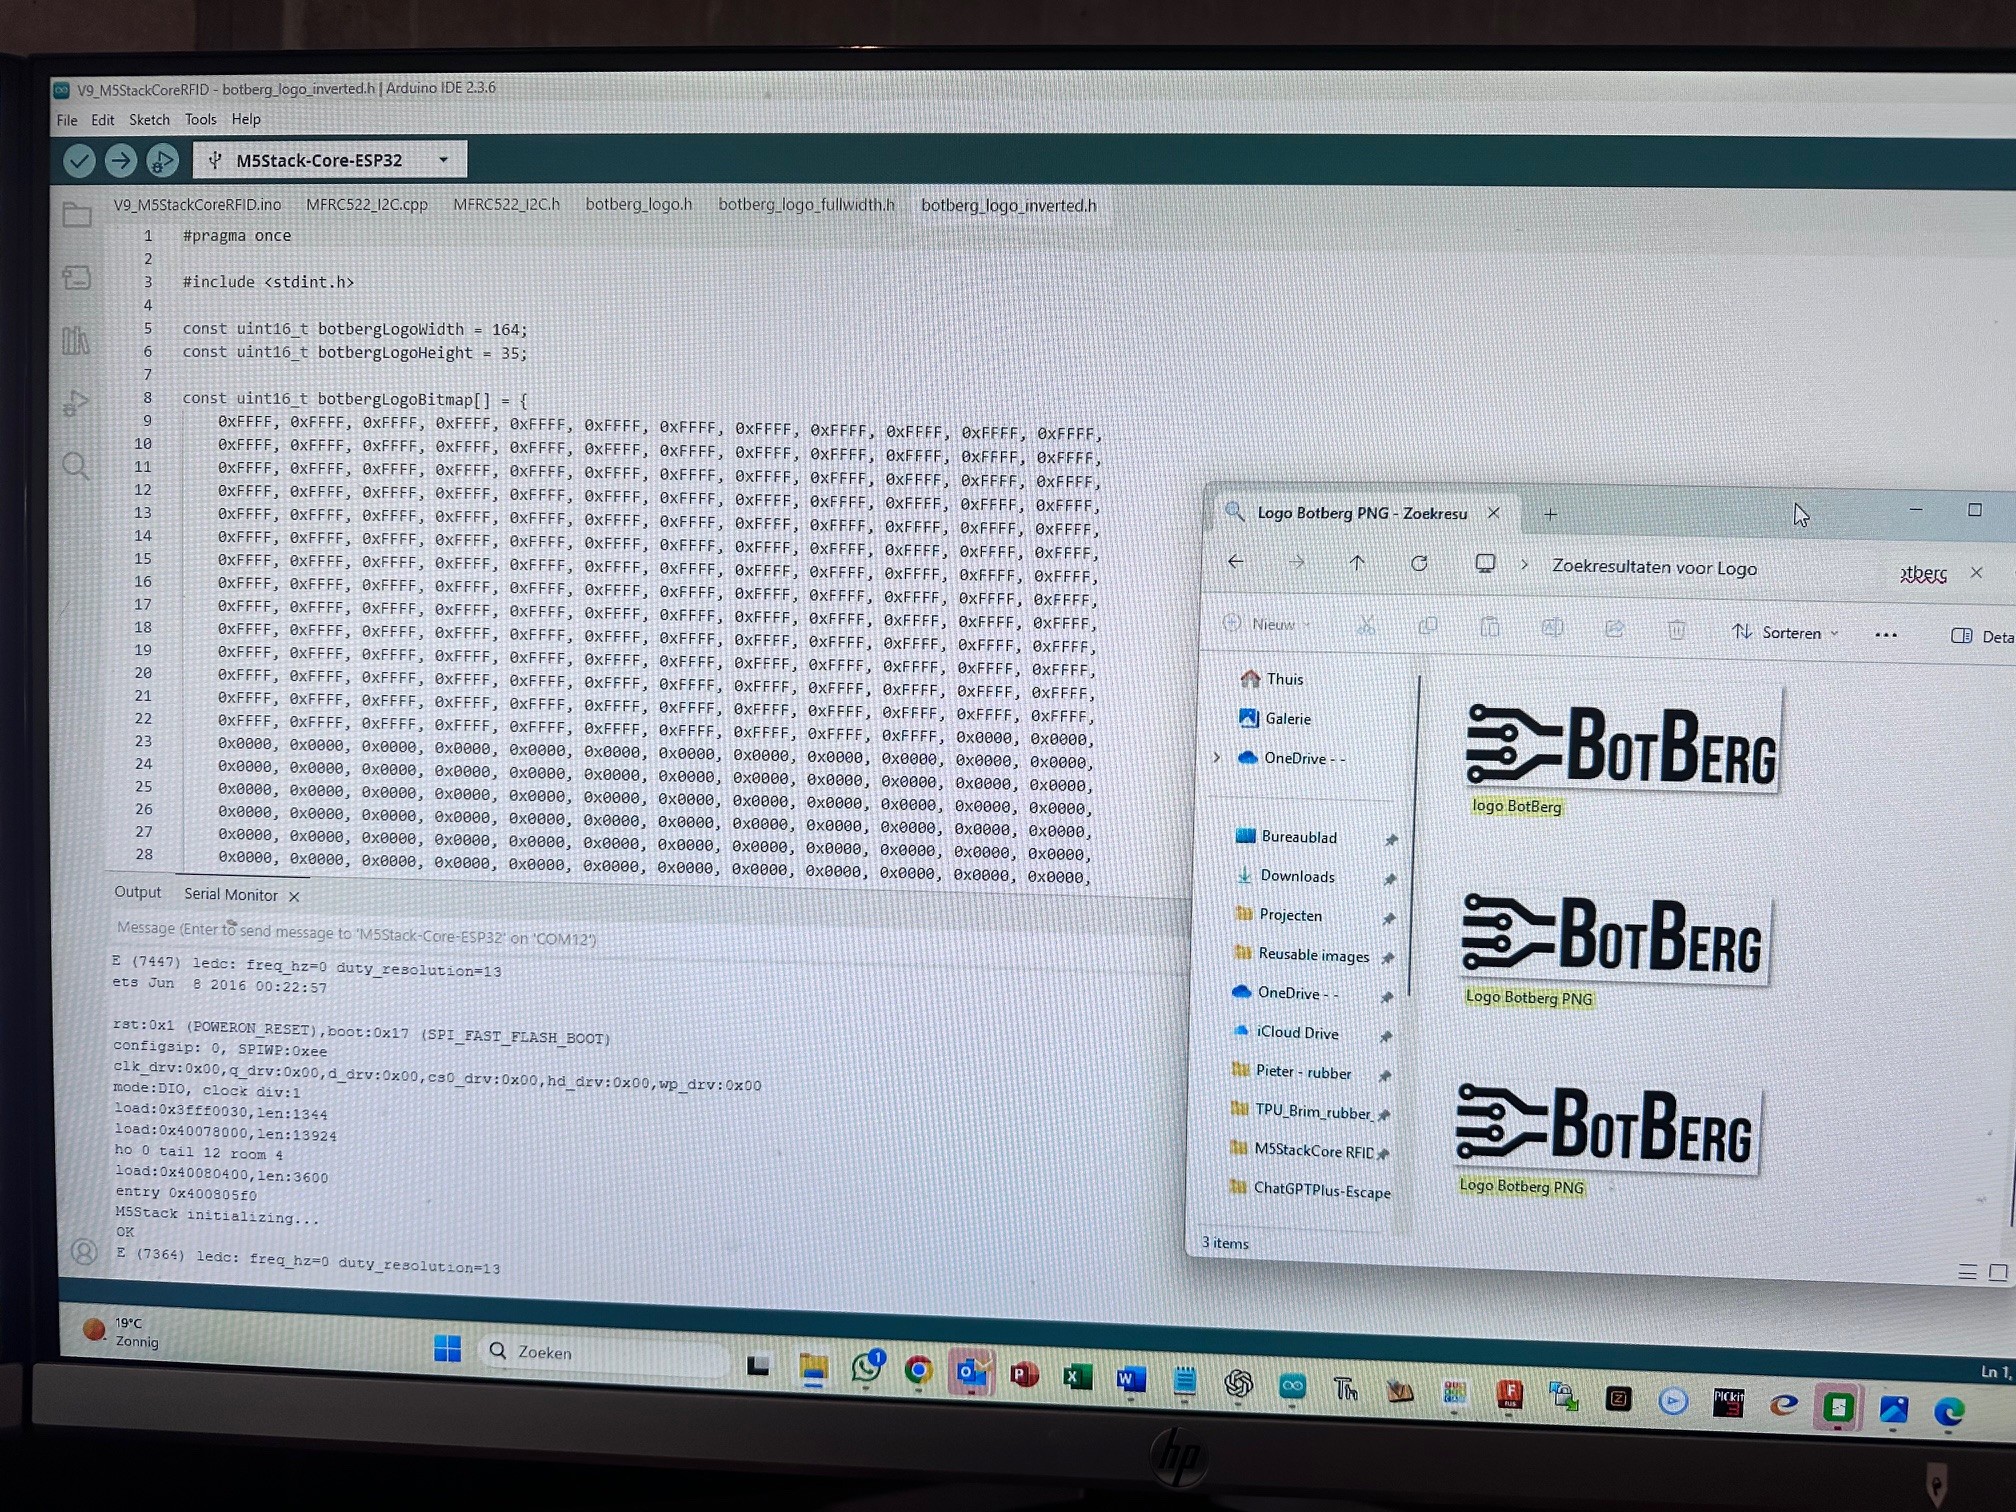Open the Help menu
2016x1512 pixels.
(246, 120)
